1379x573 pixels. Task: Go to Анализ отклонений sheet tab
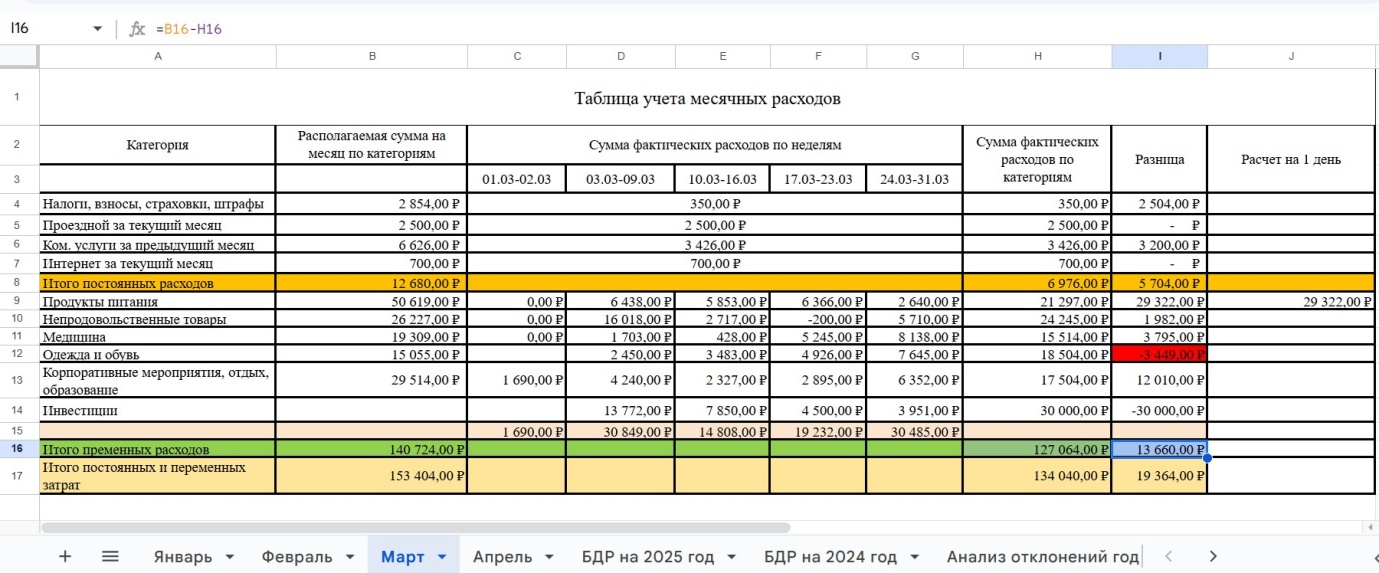[1042, 556]
